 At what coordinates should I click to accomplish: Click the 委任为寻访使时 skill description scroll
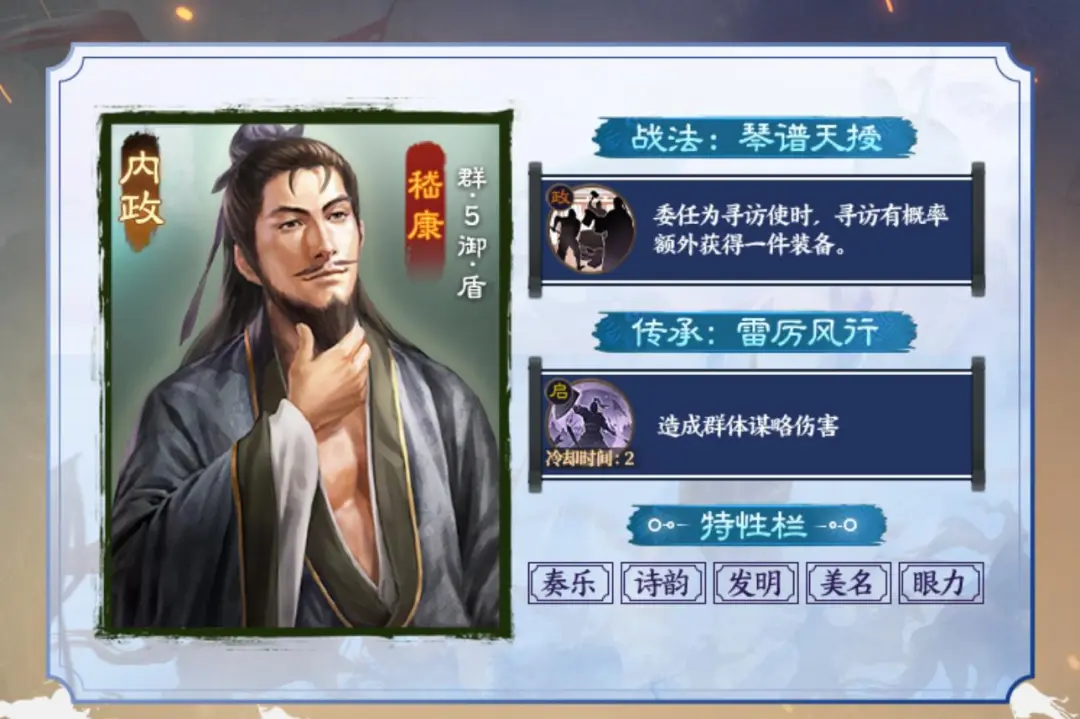pos(756,230)
